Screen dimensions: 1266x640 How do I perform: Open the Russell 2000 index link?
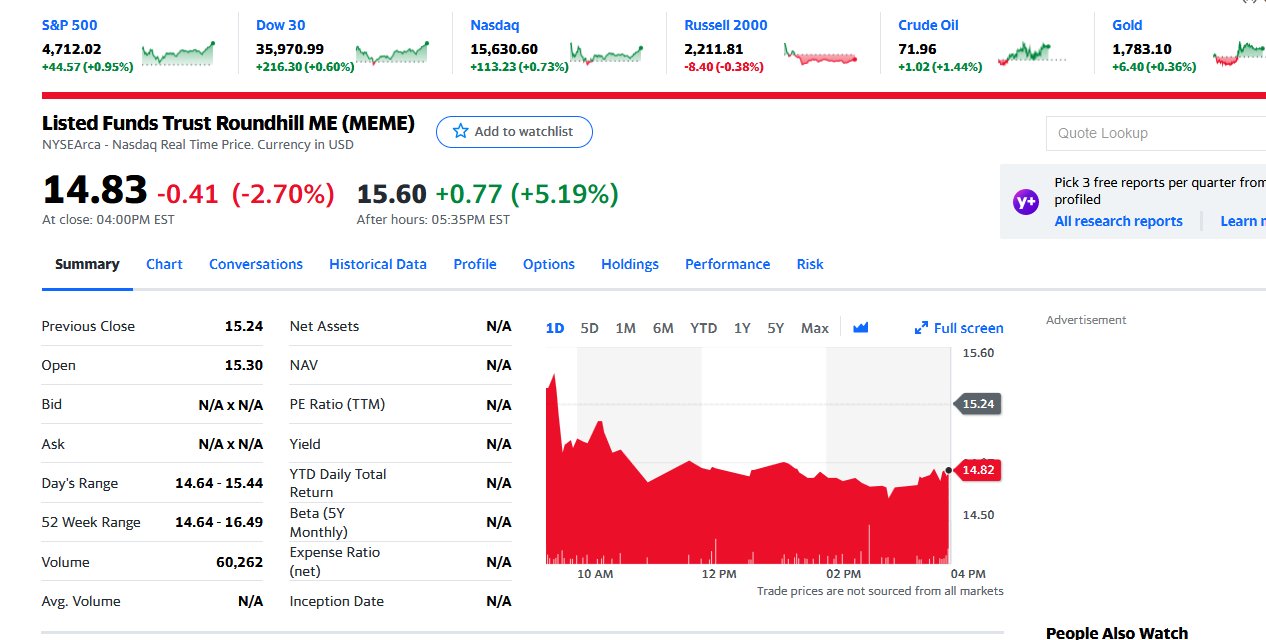coord(726,25)
